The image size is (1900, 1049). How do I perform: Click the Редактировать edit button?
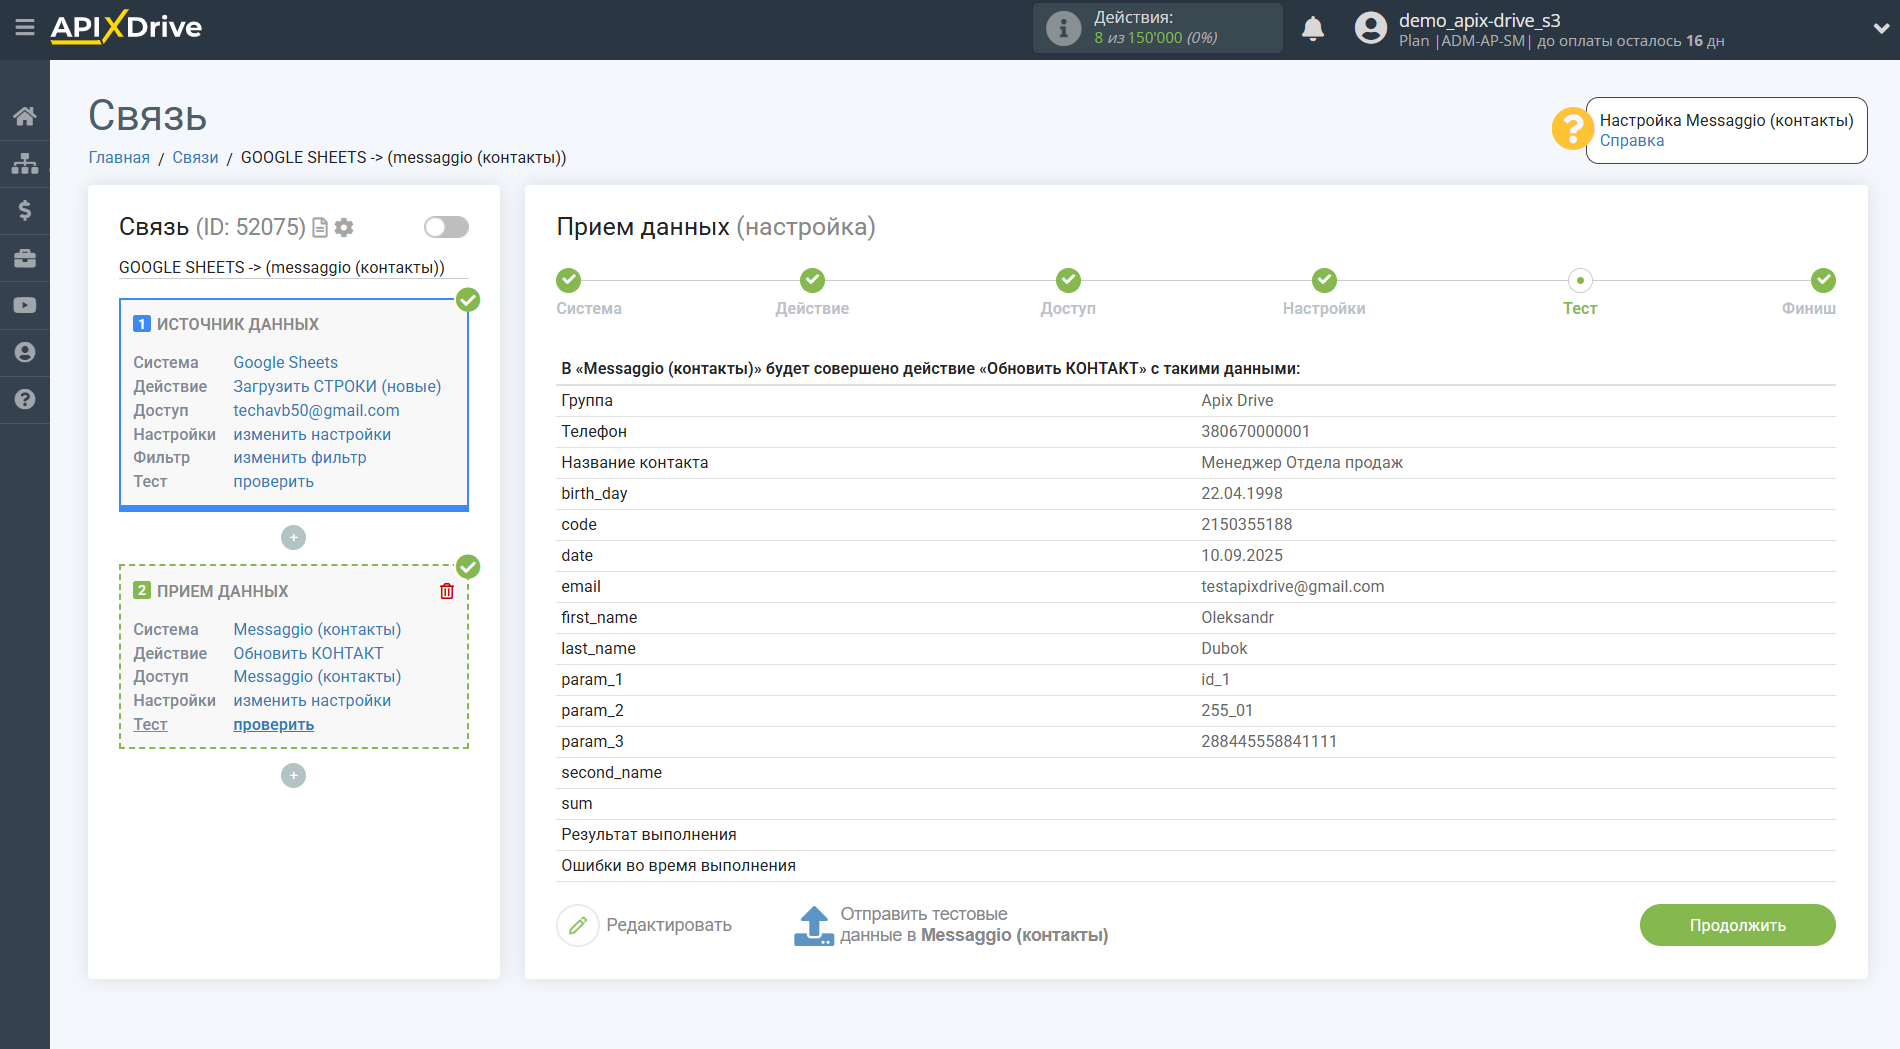point(645,925)
